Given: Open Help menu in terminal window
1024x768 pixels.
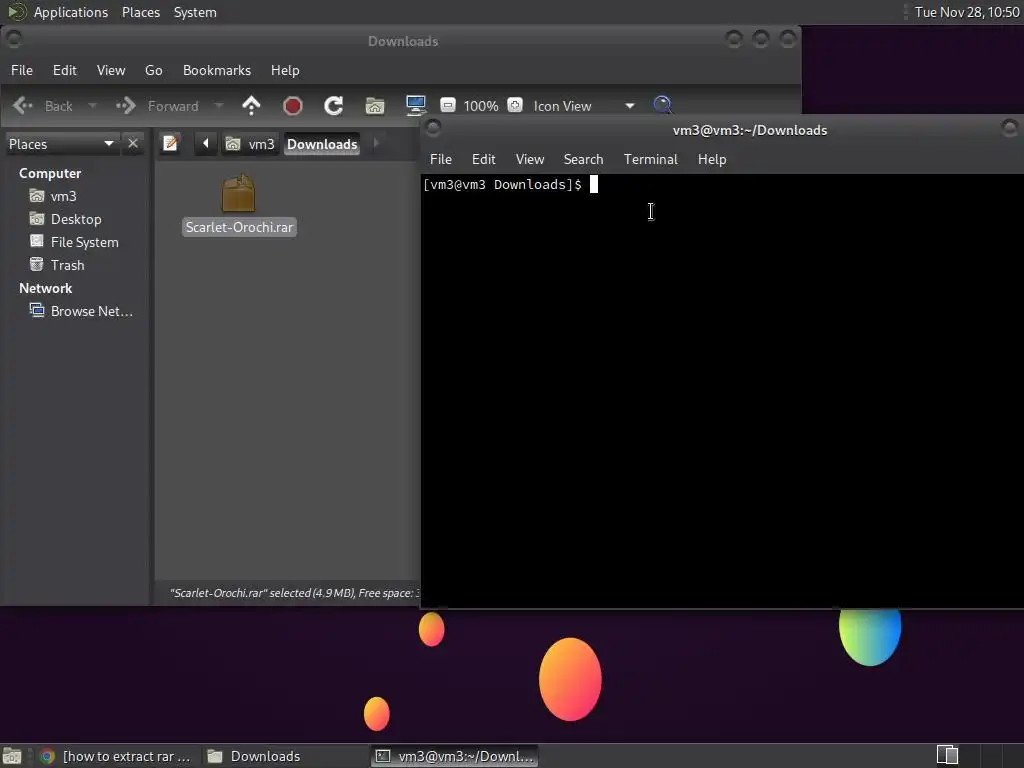Looking at the screenshot, I should pyautogui.click(x=712, y=159).
